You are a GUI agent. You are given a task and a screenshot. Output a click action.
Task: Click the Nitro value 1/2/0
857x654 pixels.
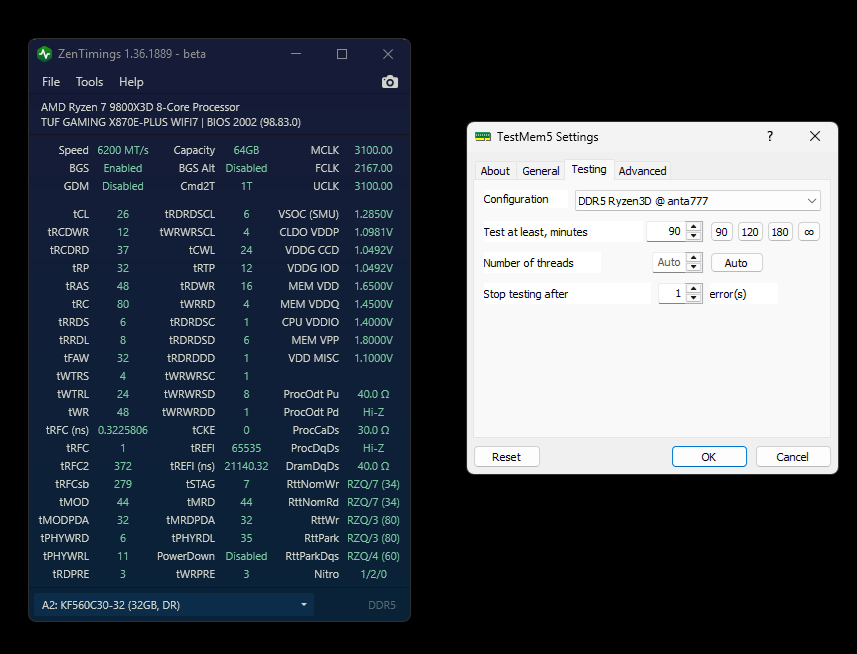(374, 574)
